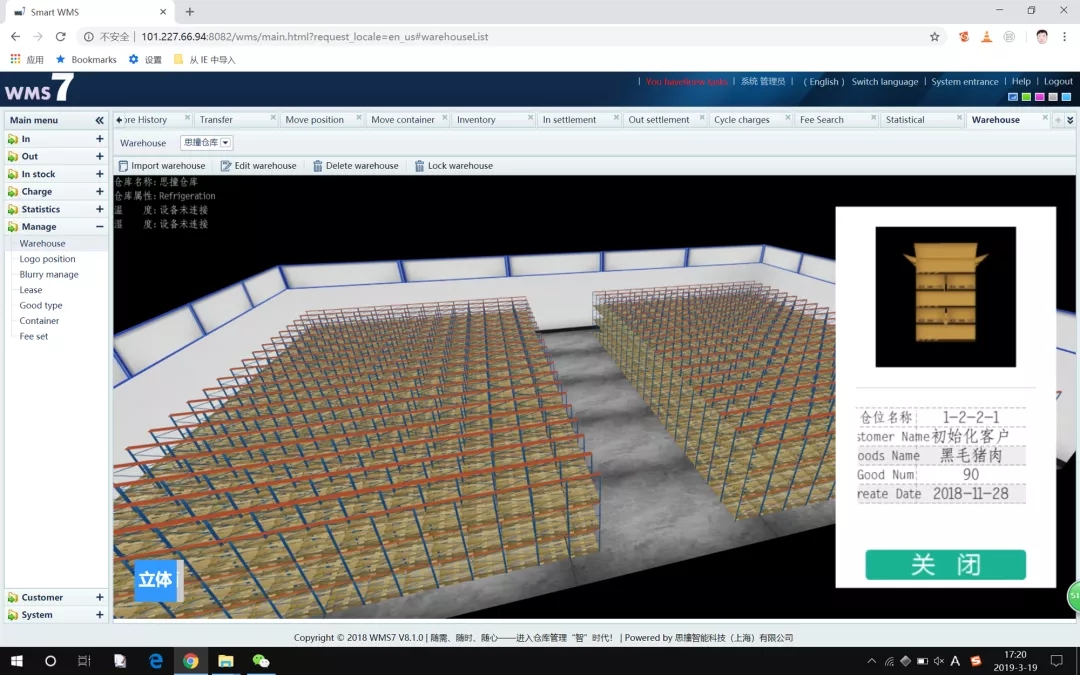Click the Lock warehouse toolbar button

(453, 166)
